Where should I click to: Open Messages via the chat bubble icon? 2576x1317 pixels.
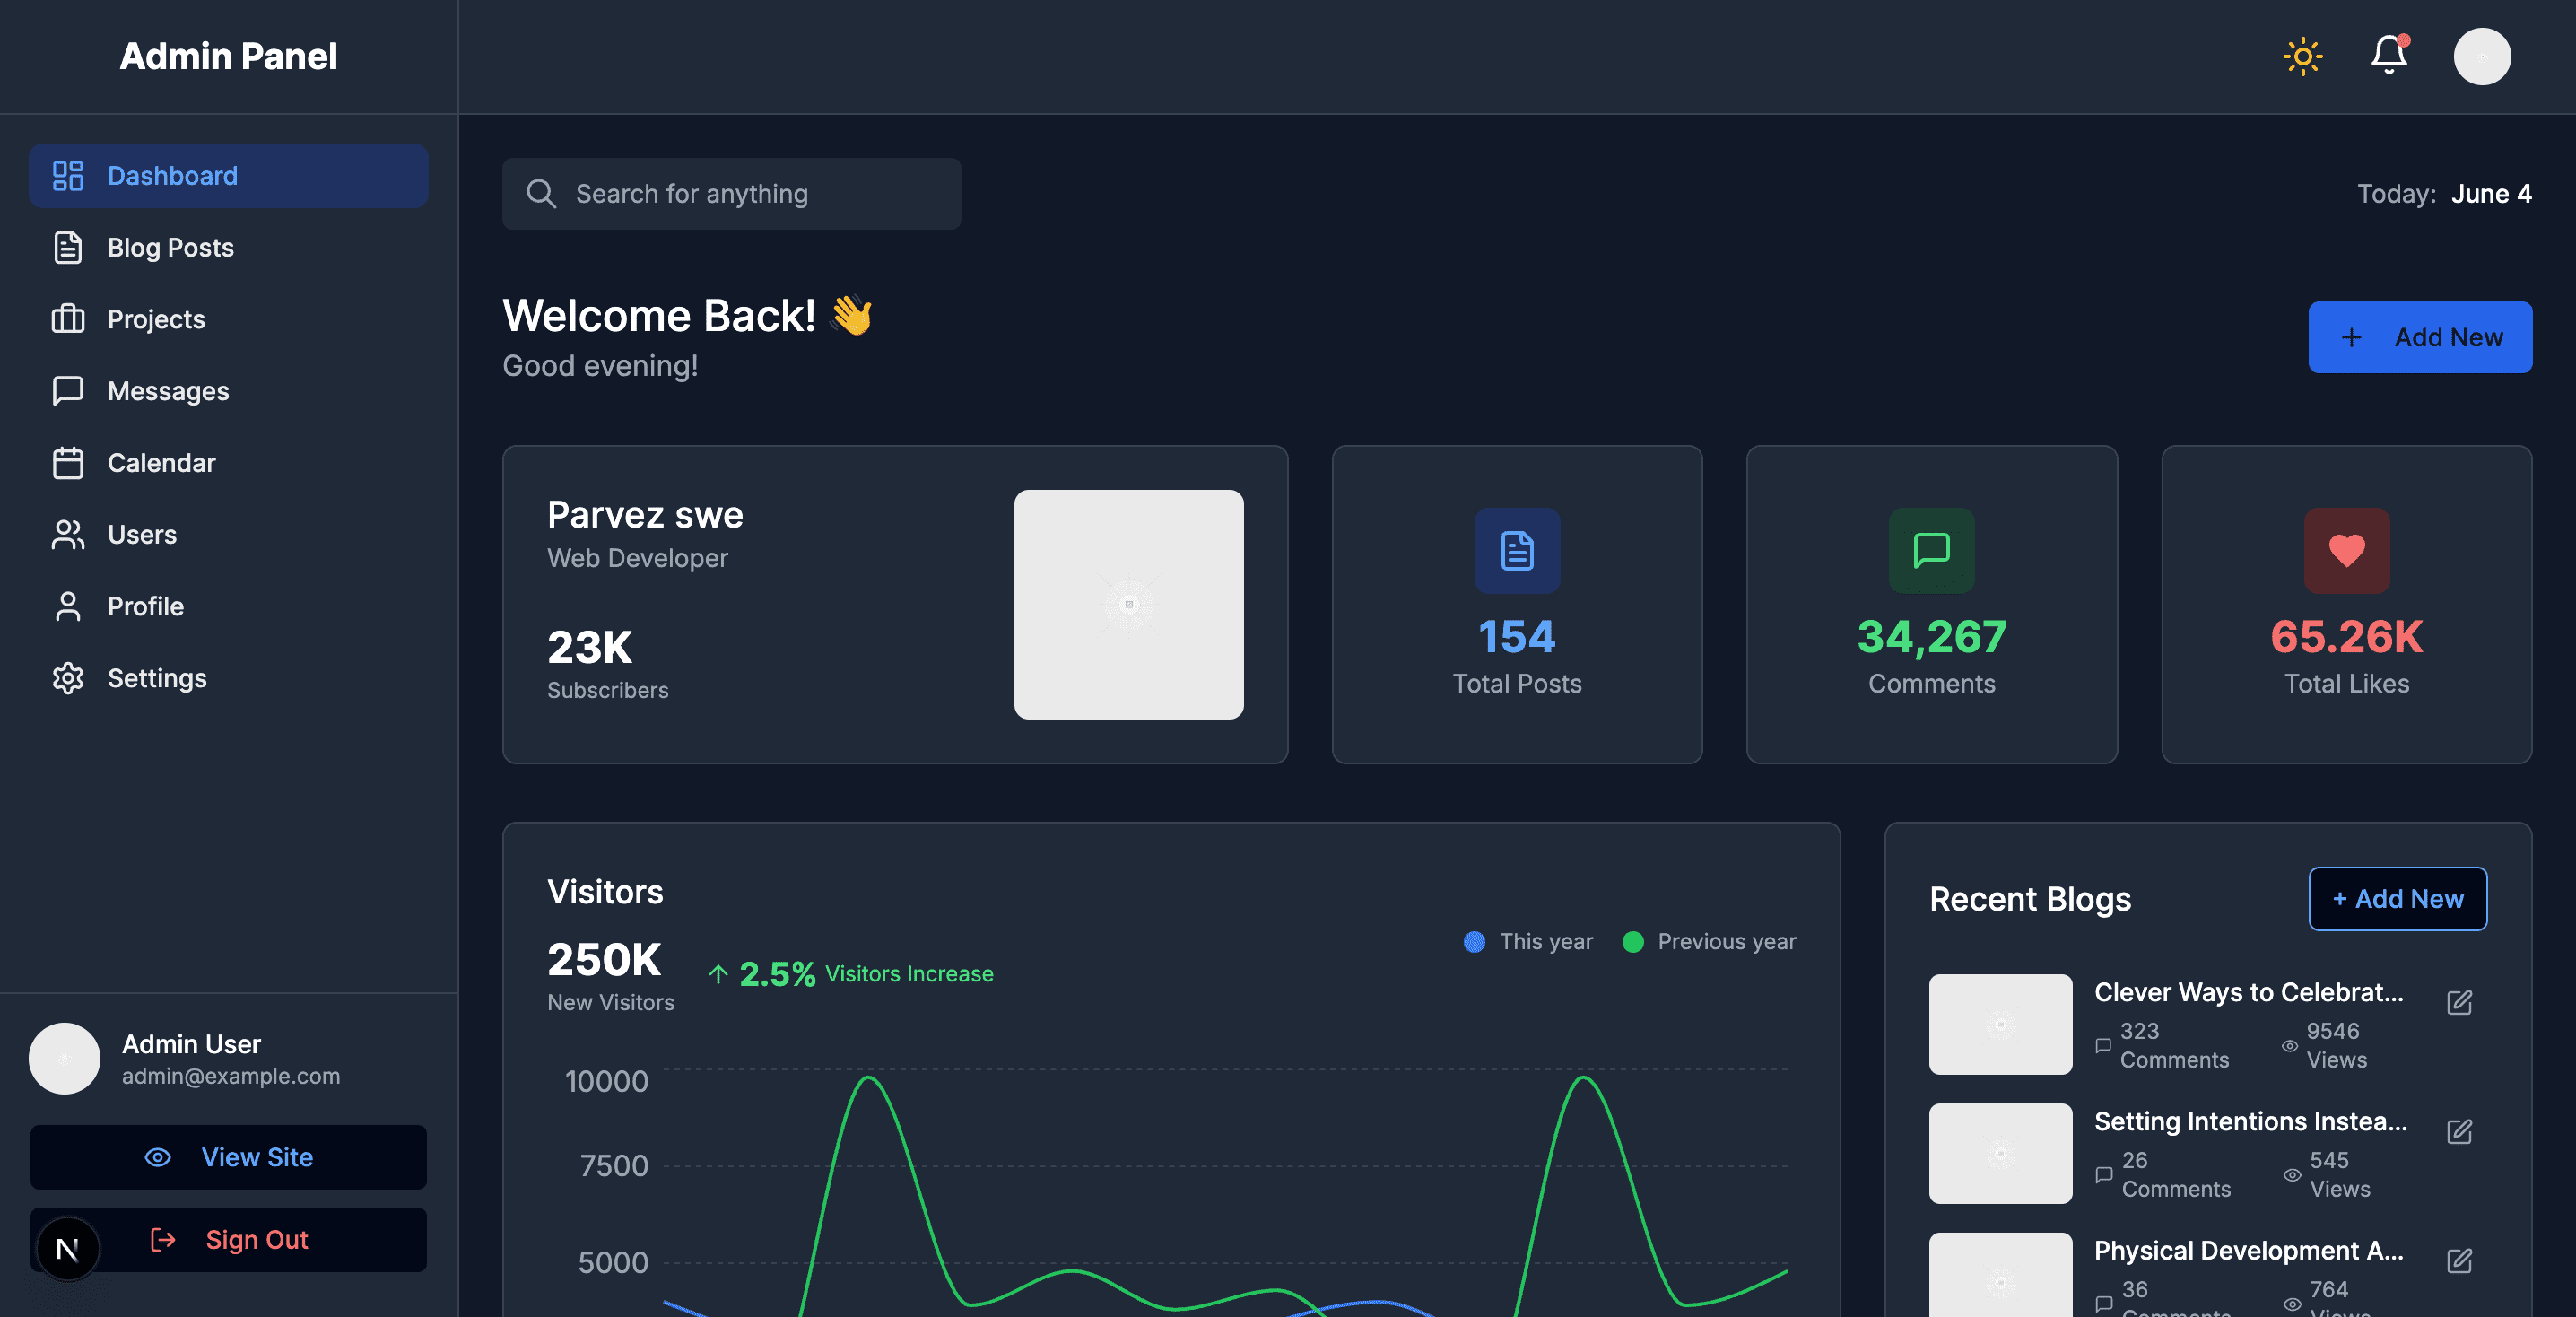[67, 390]
